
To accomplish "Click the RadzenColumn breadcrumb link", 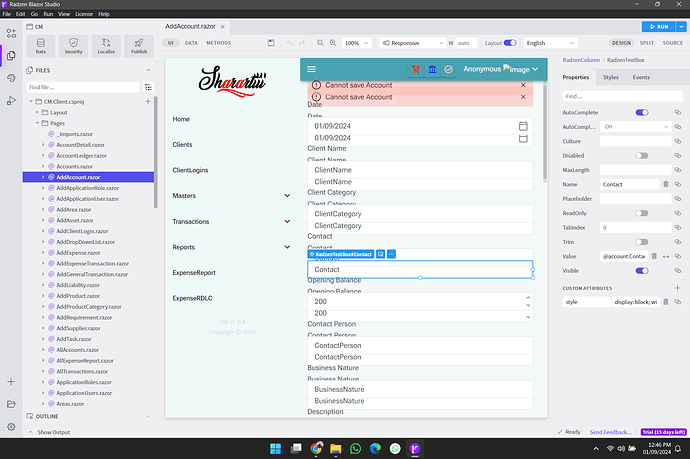I will pos(581,60).
